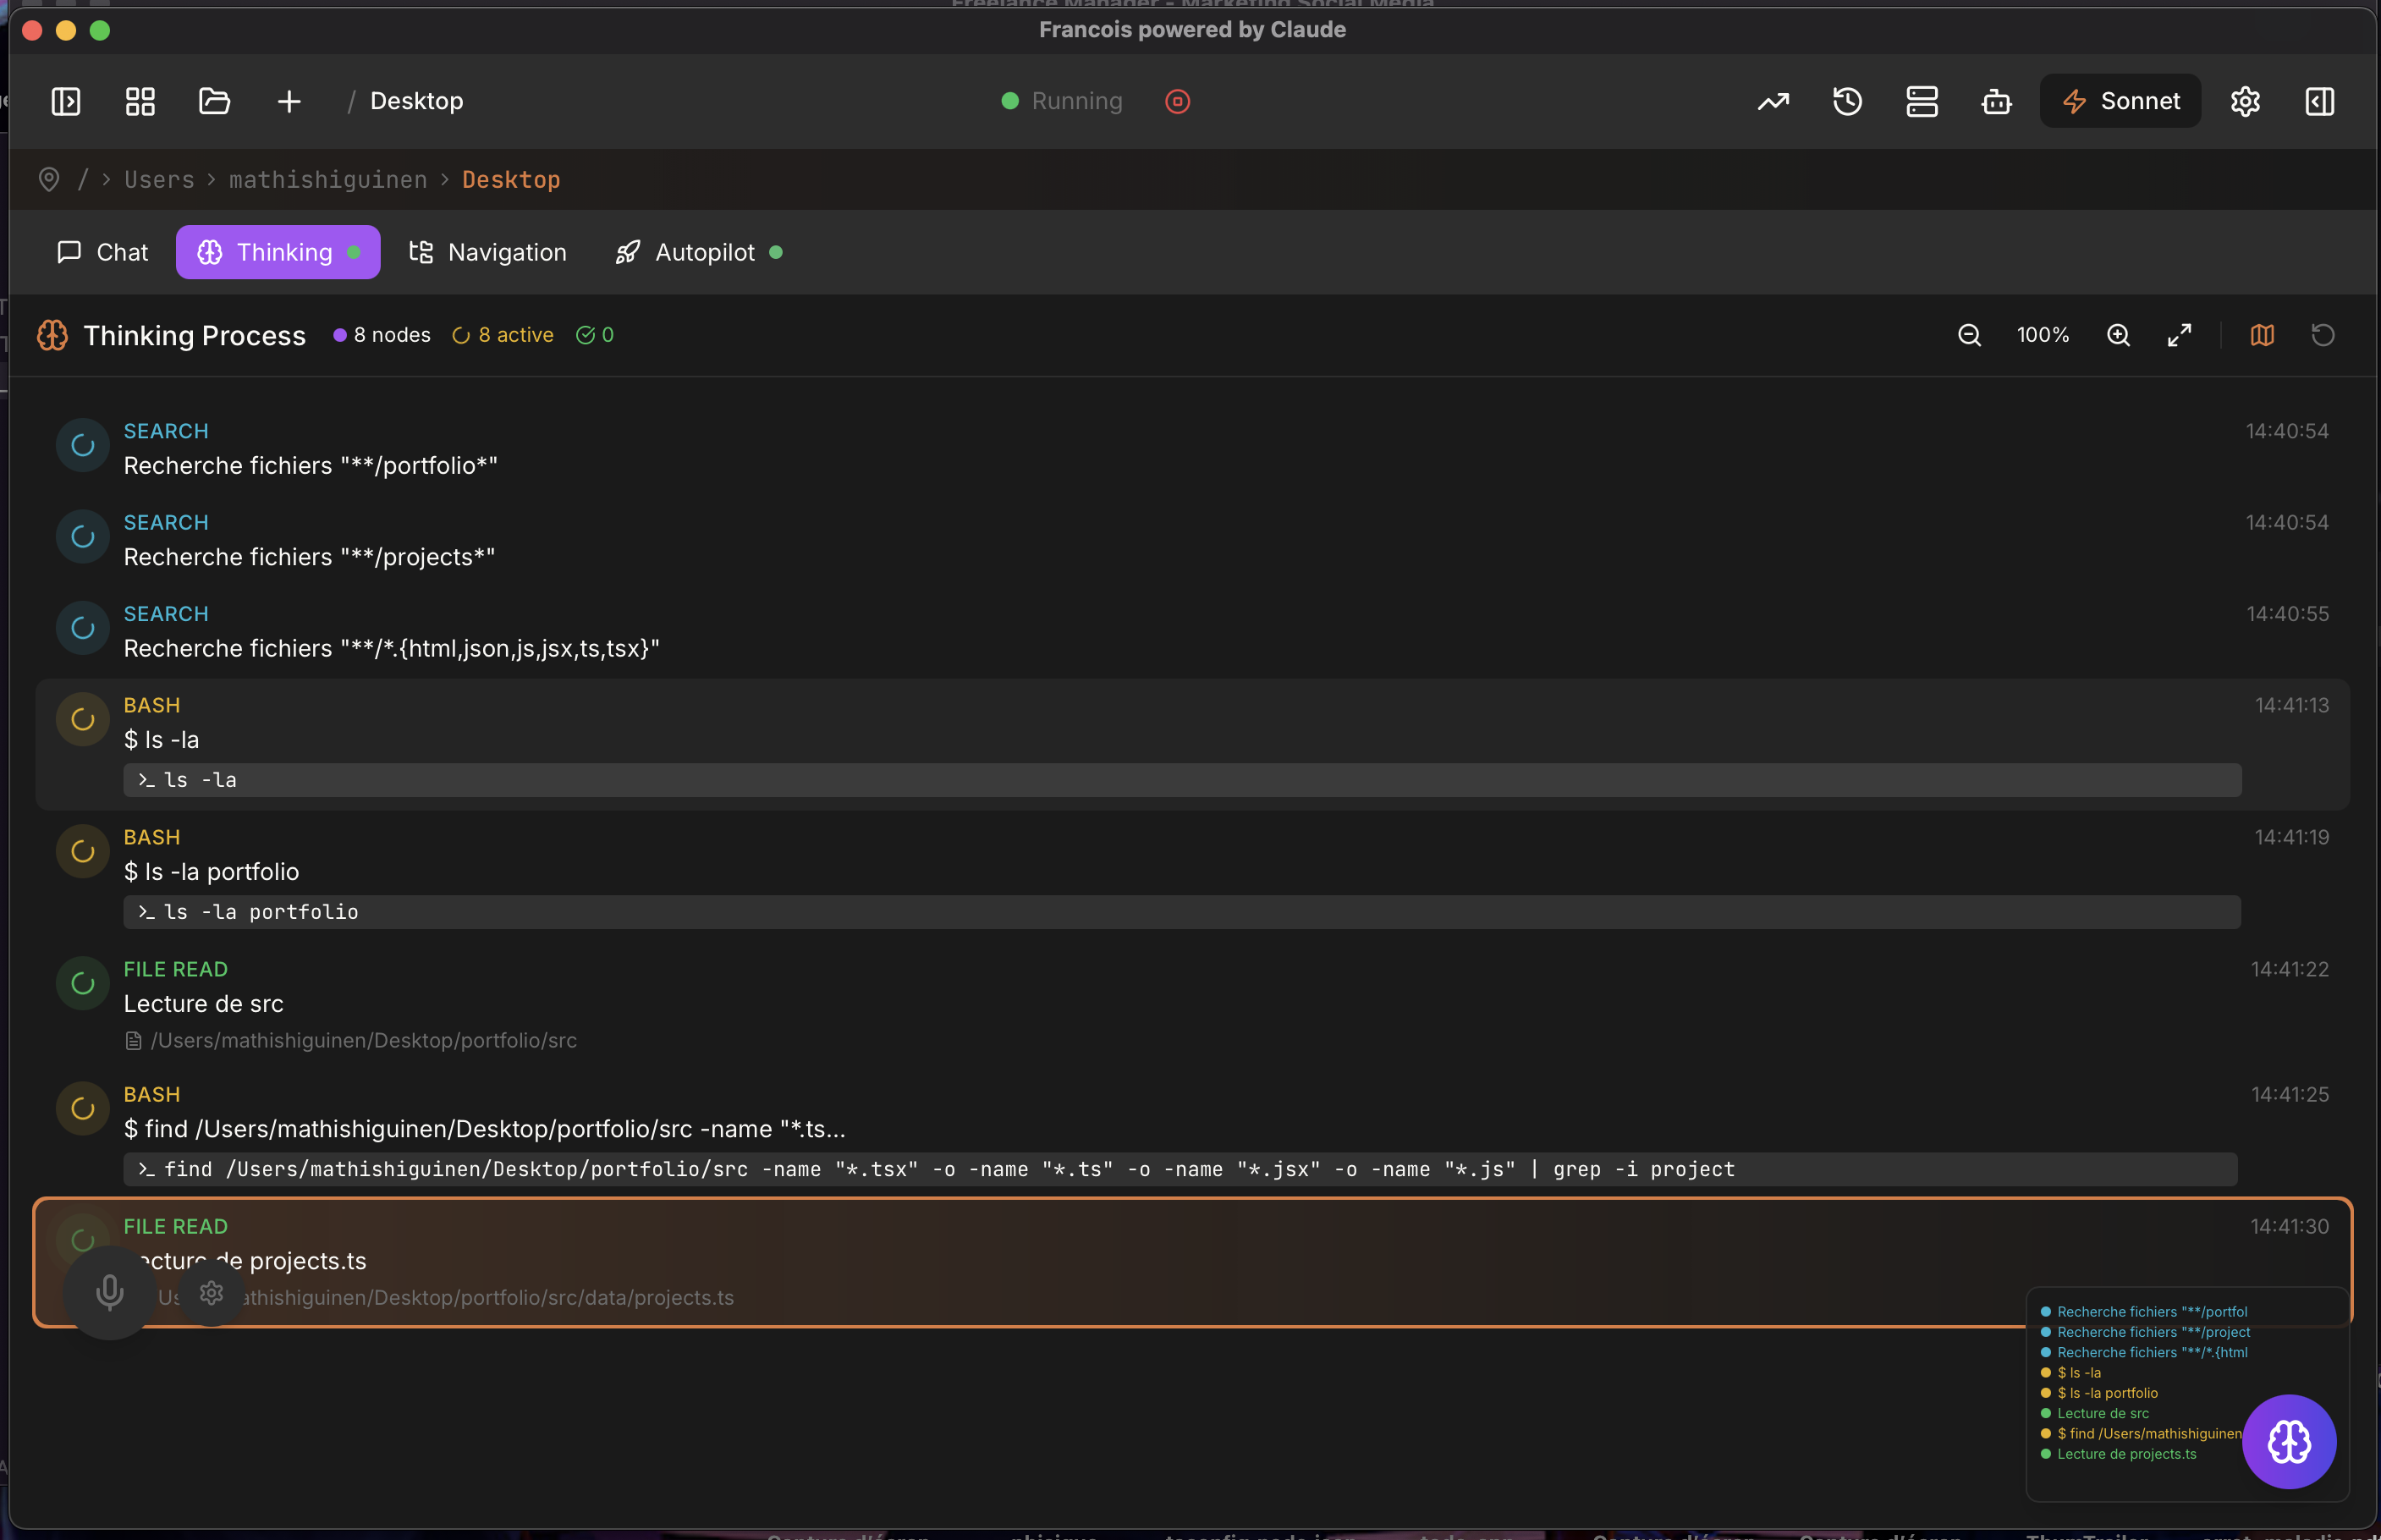The image size is (2381, 1540).
Task: Stop the running task with the red stop icon
Action: [x=1177, y=101]
